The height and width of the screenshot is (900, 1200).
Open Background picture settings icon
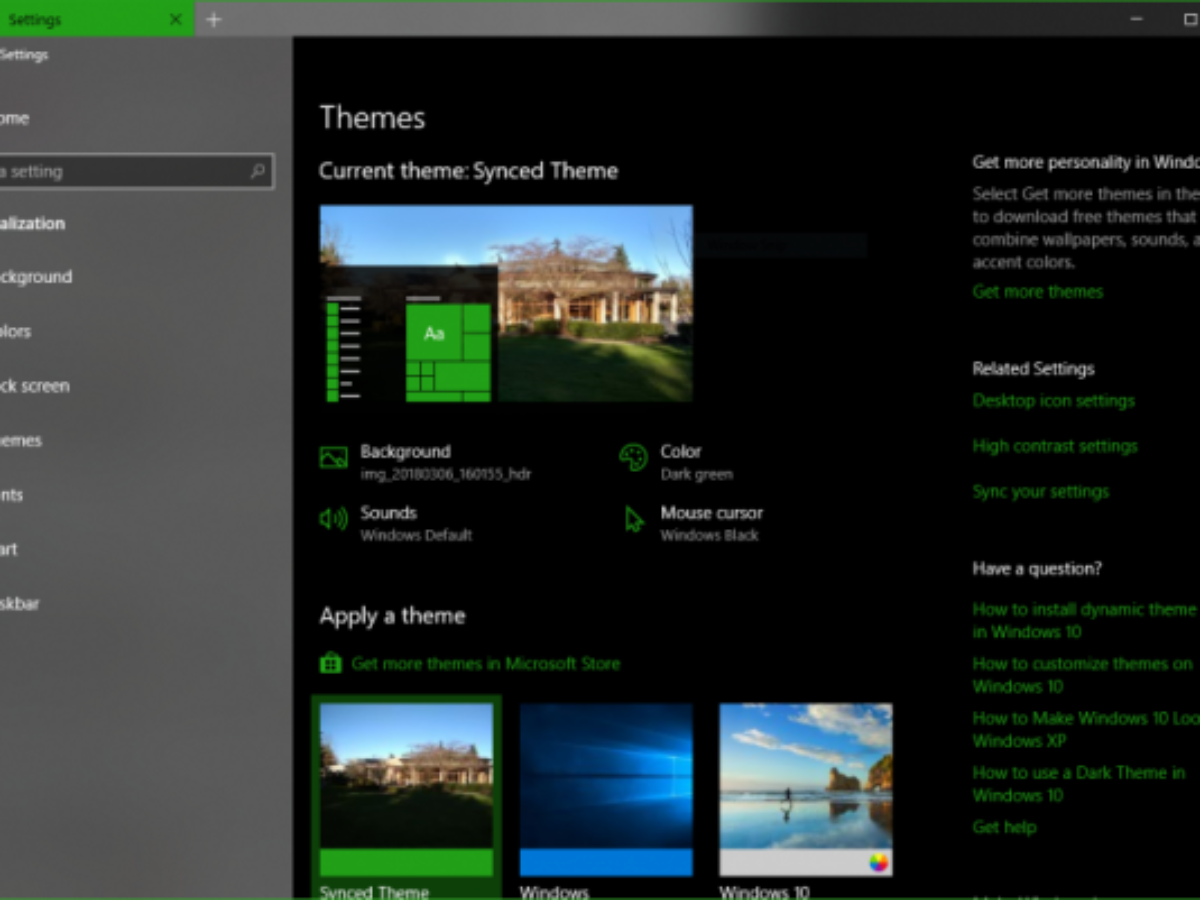tap(333, 458)
